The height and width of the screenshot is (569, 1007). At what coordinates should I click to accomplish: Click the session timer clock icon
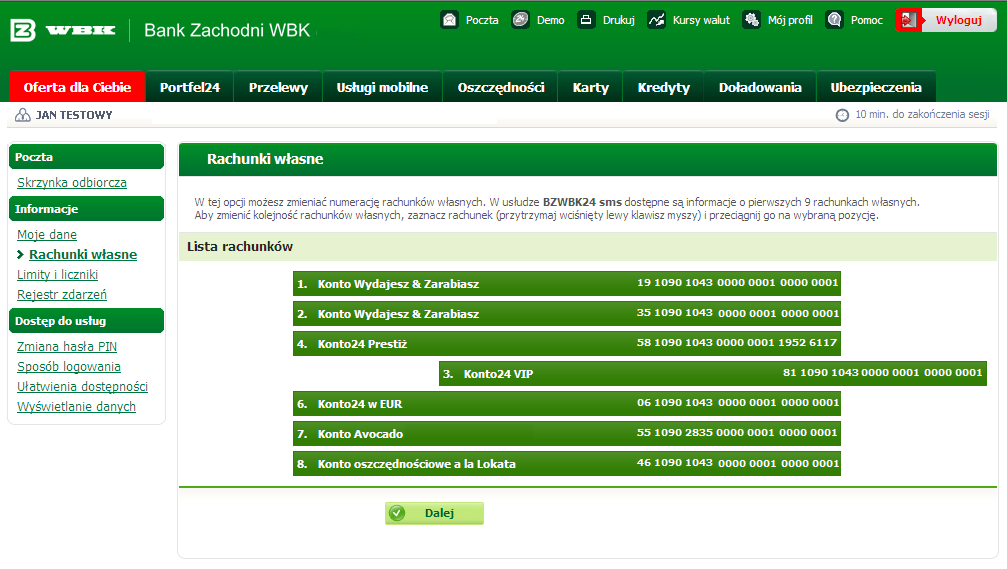842,115
